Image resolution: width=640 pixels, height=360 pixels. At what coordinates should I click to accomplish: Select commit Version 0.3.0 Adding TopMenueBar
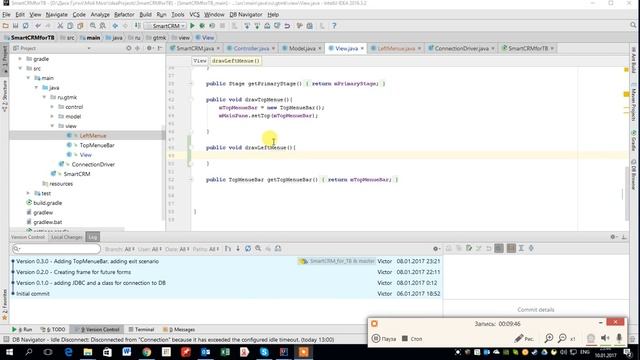coord(226,261)
